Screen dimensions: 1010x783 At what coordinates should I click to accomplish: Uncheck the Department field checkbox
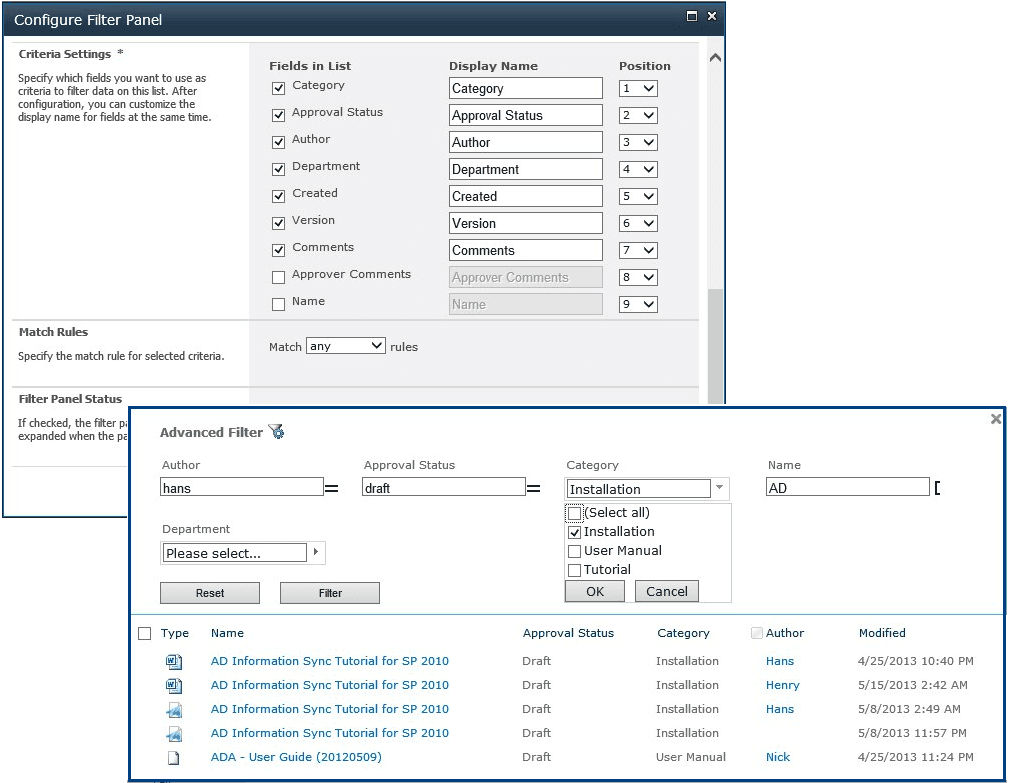pyautogui.click(x=278, y=169)
